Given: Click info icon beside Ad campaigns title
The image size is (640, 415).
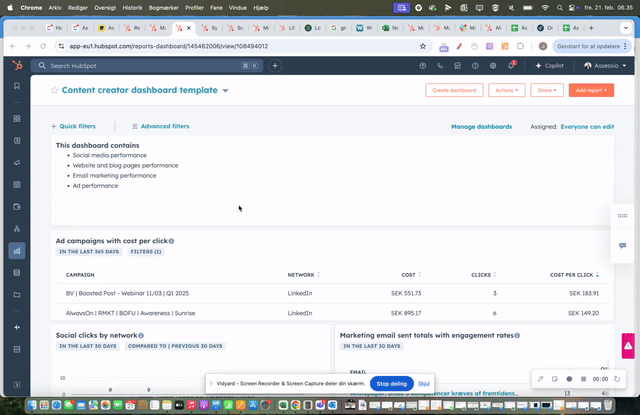Looking at the screenshot, I should click(x=171, y=241).
